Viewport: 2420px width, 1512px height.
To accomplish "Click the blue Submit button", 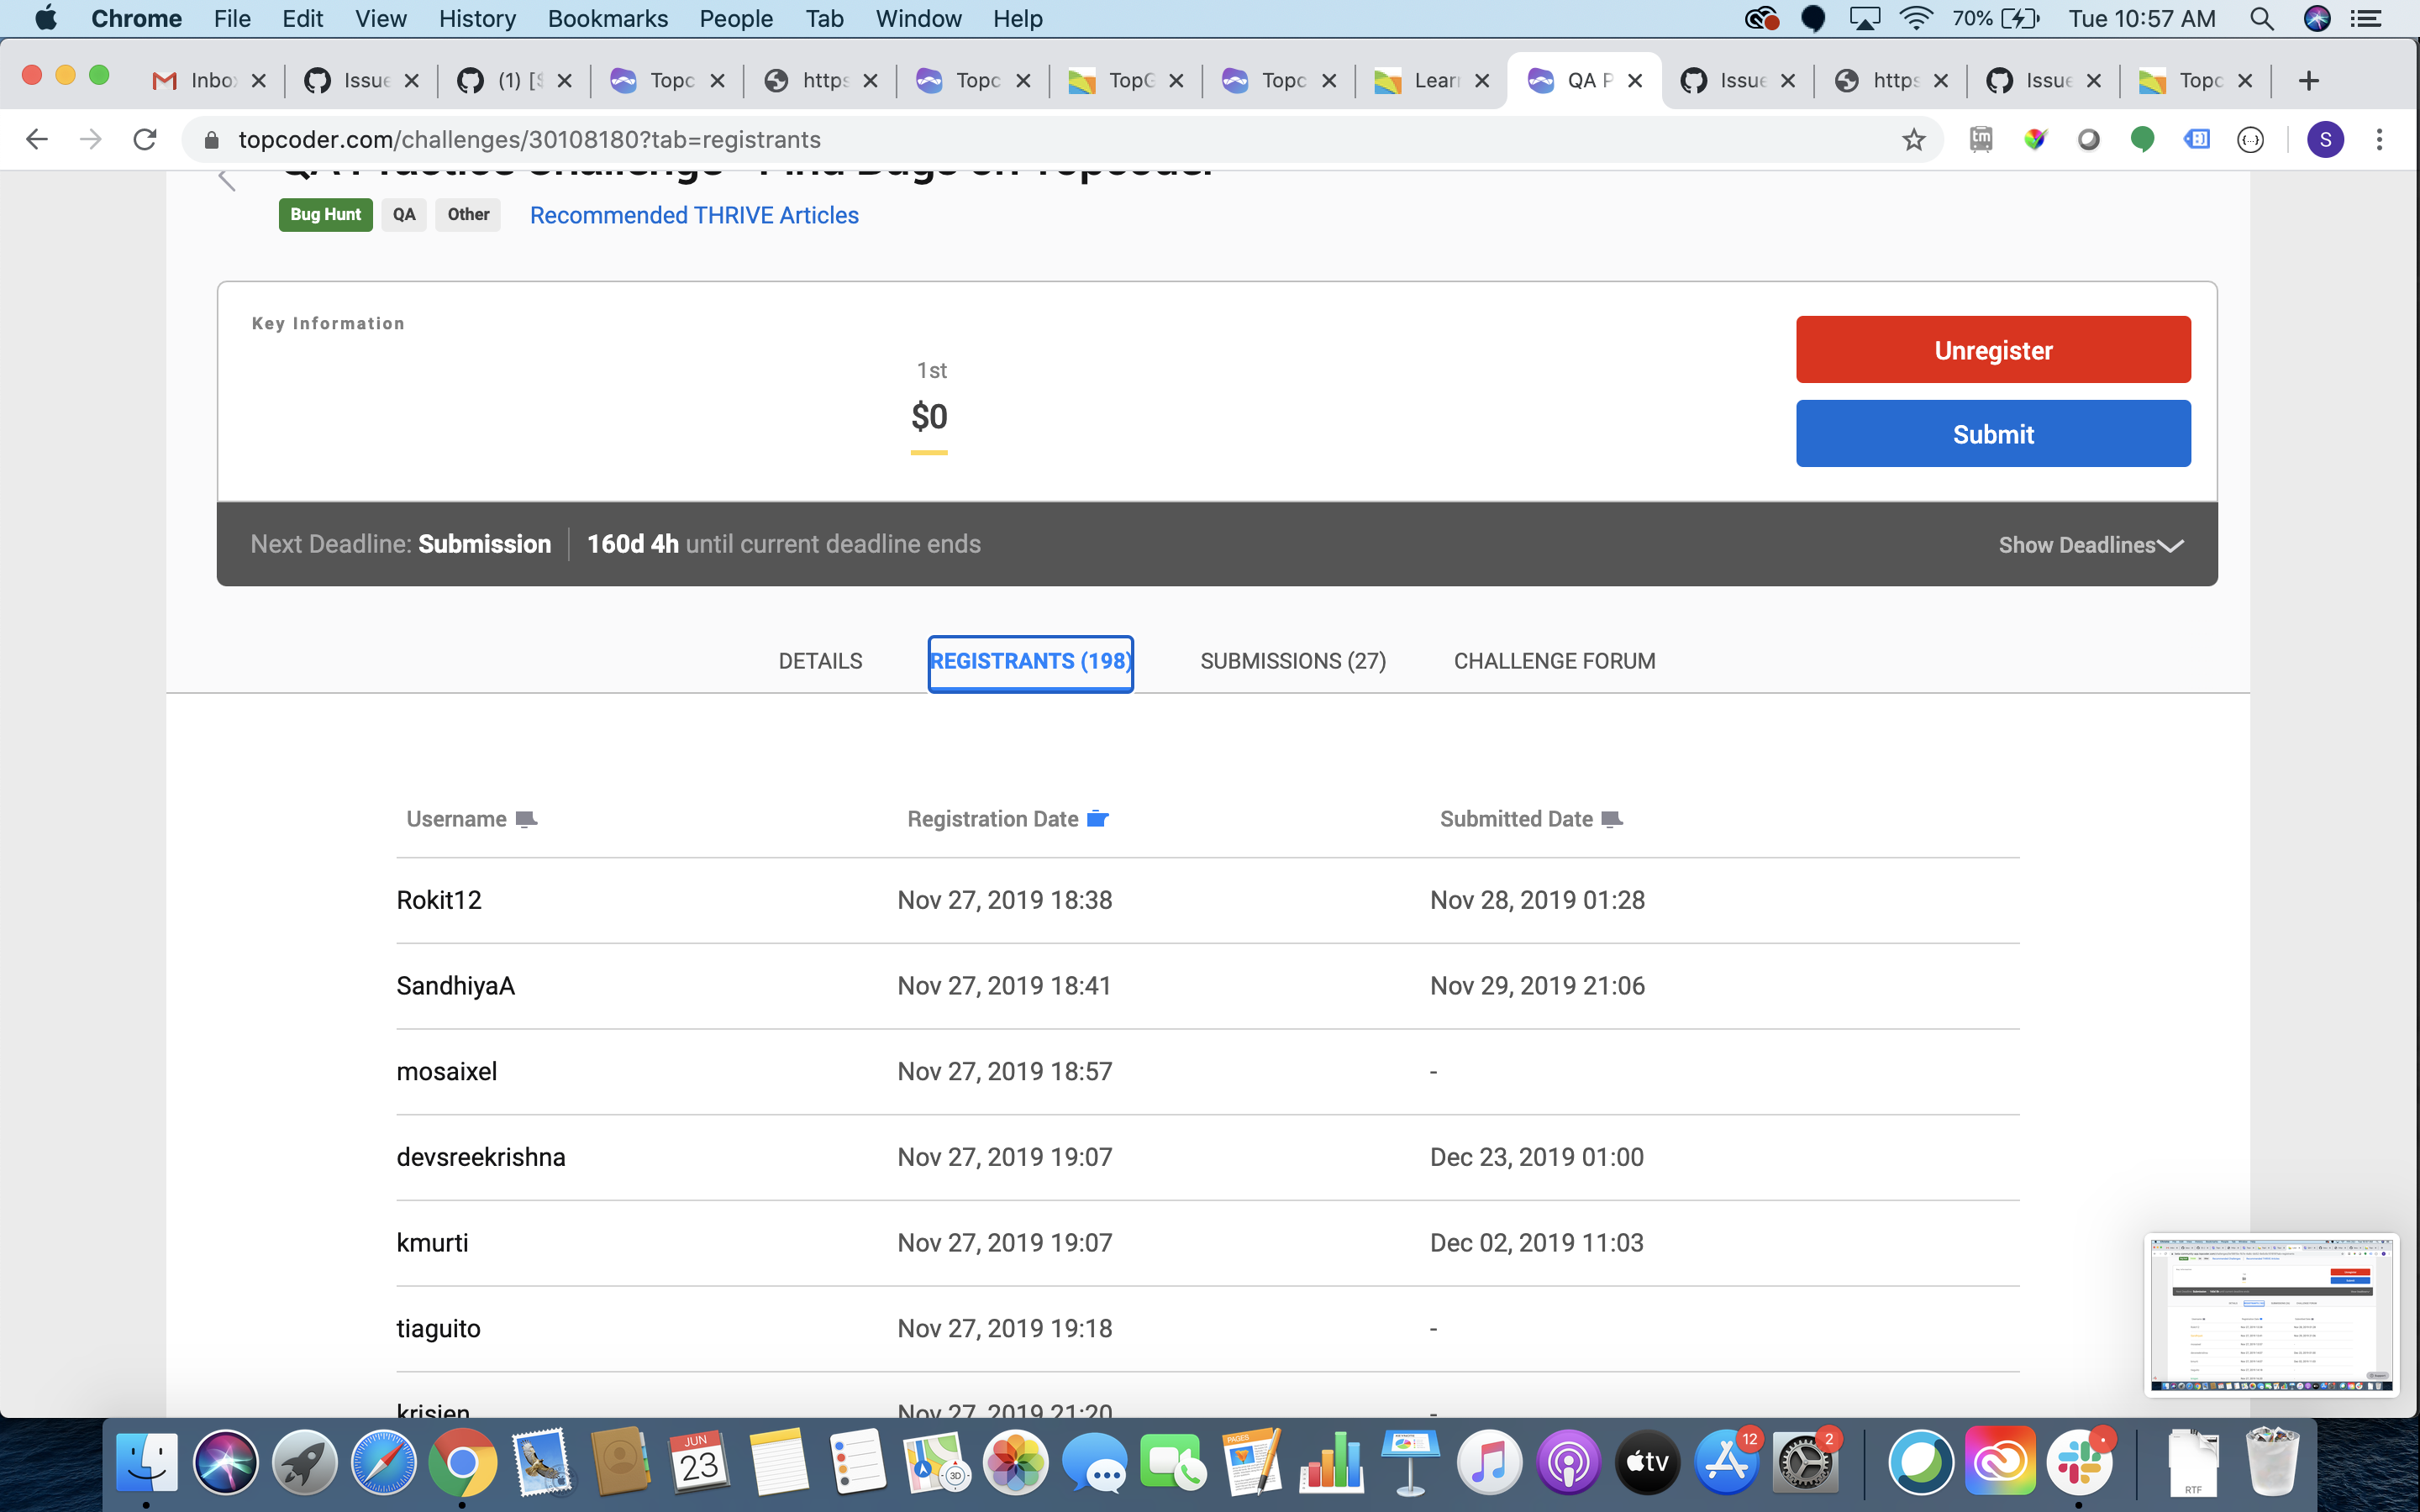I will coord(1993,434).
